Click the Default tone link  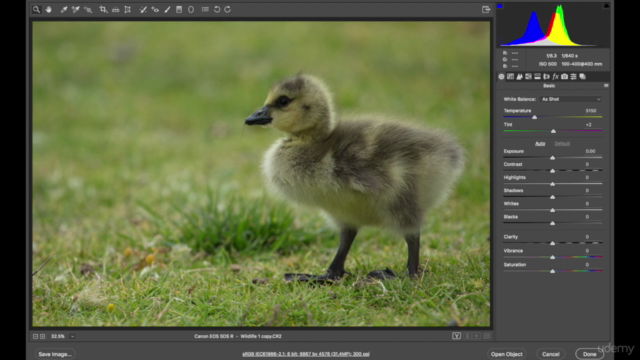(x=562, y=144)
